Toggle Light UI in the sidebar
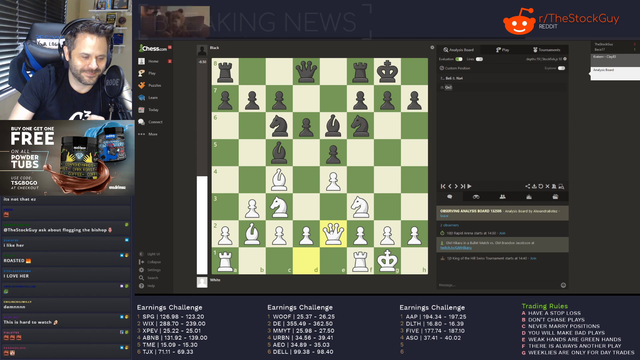Image resolution: width=640 pixels, height=360 pixels. pos(150,254)
